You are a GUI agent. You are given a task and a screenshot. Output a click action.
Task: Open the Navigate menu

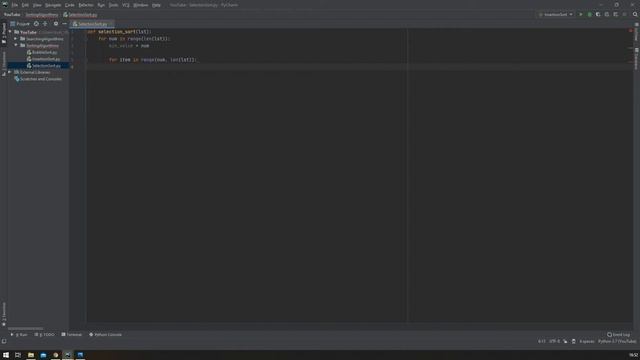point(53,5)
